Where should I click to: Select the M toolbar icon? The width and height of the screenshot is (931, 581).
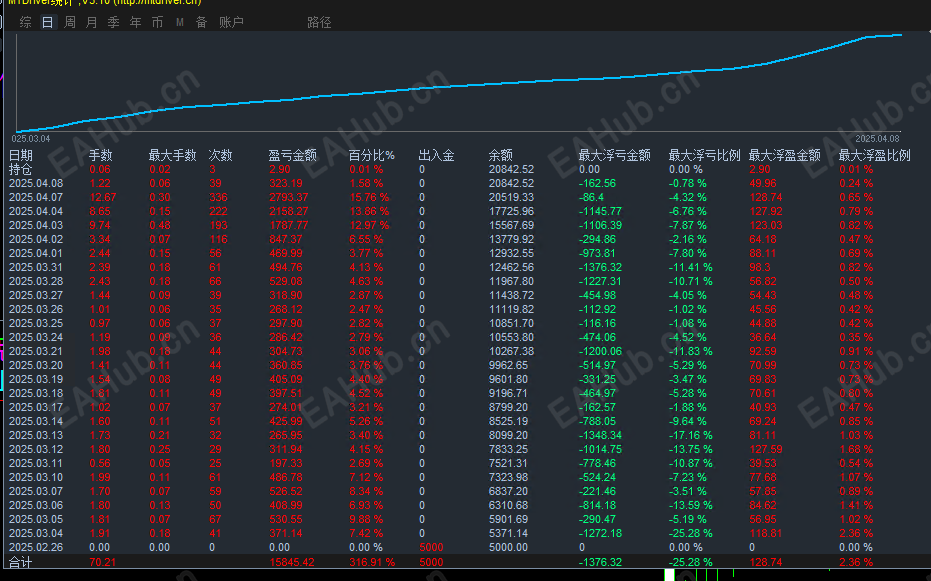pos(178,22)
